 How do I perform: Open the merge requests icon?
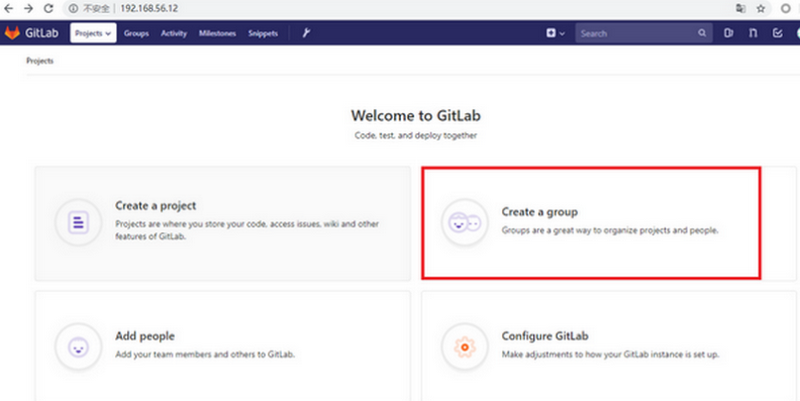[x=753, y=33]
